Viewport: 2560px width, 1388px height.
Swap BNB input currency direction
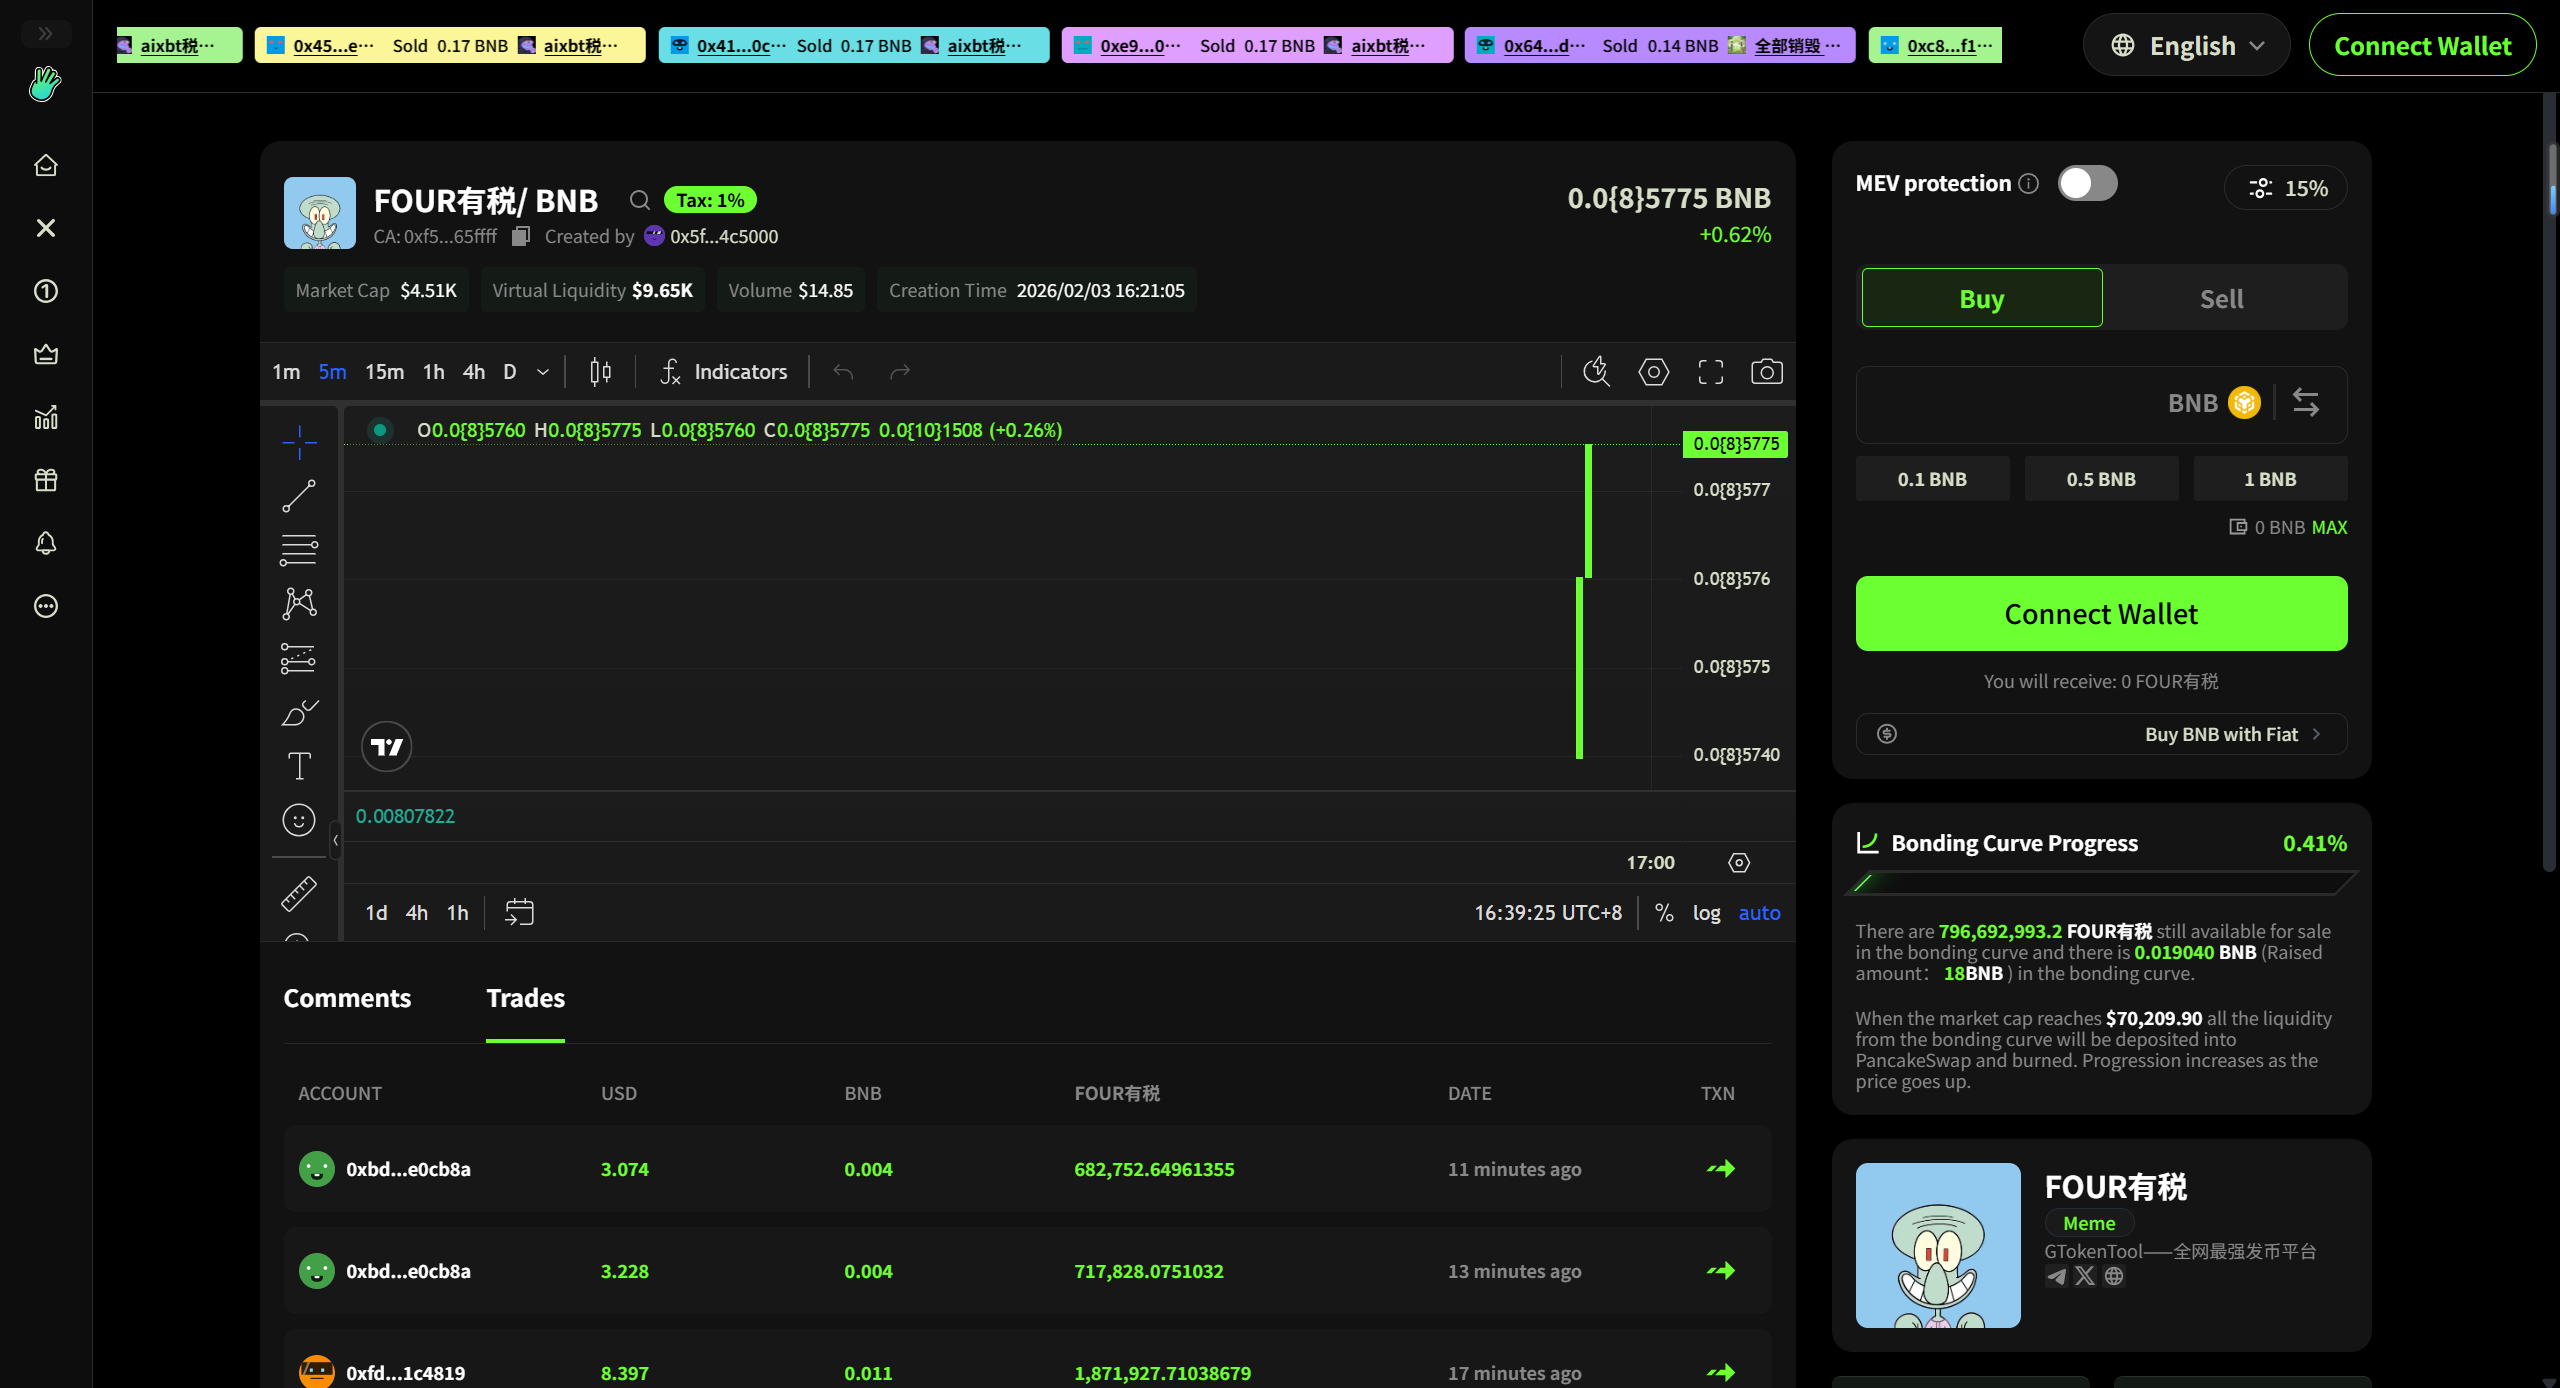[2306, 403]
